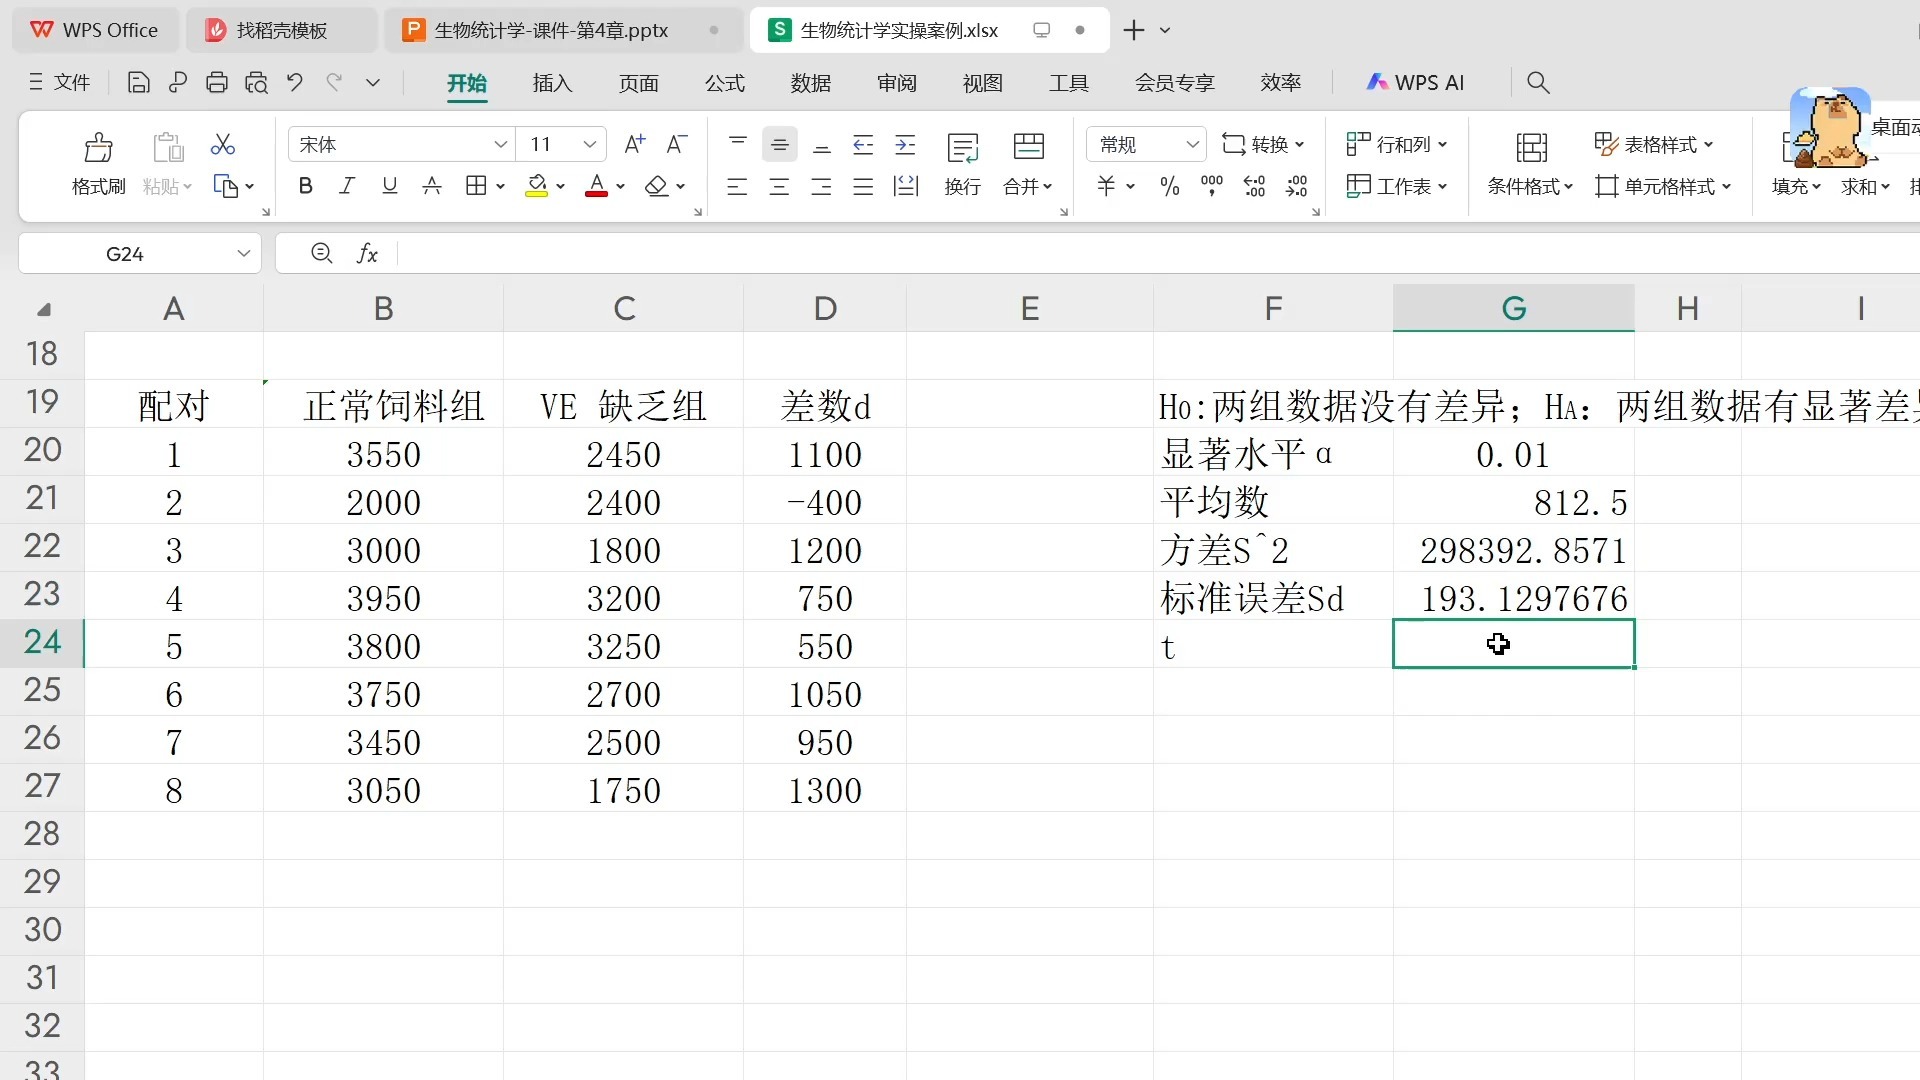Screen dimensions: 1920x1080
Task: Click the eraser clear-format icon
Action: tap(656, 186)
